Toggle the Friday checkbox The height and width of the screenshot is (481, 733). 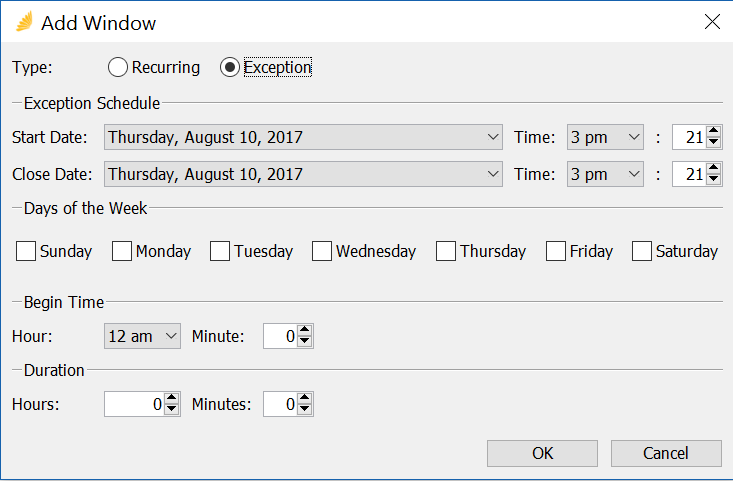click(556, 251)
